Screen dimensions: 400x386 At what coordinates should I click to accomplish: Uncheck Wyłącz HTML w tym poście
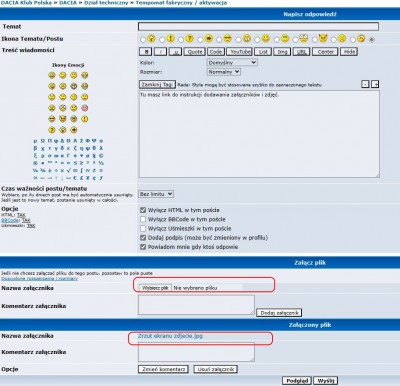(x=143, y=210)
